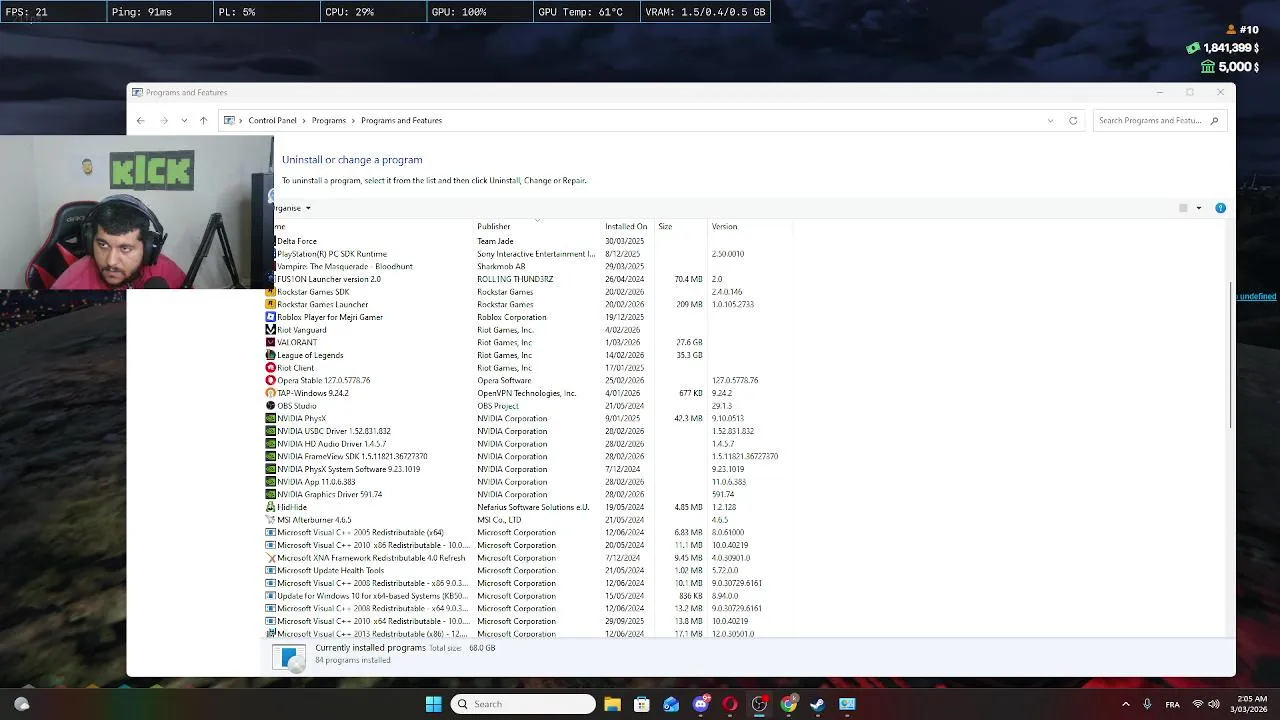This screenshot has width=1280, height=720.
Task: Click the NVIDIA Graphics Driver 591.74 icon
Action: pyautogui.click(x=270, y=494)
